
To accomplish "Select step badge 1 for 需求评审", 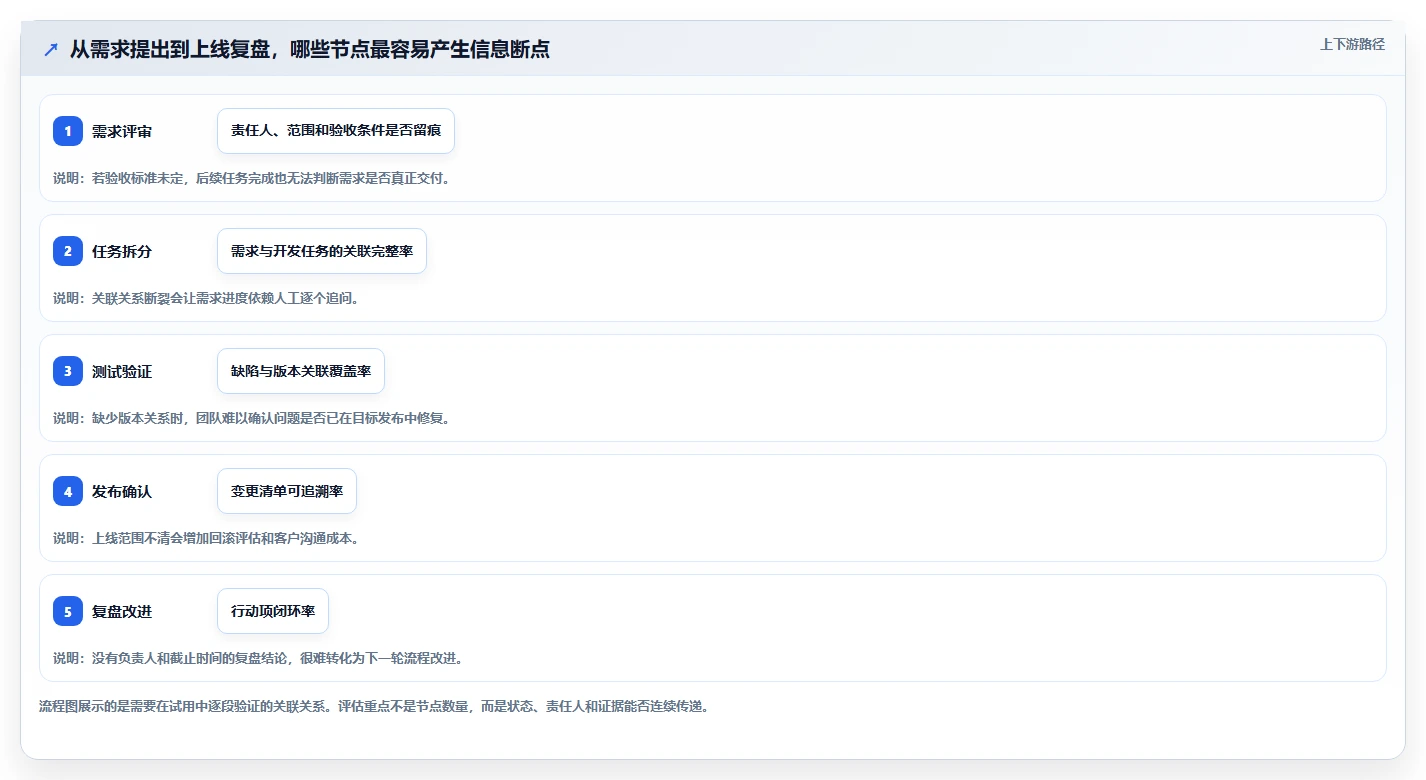I will [x=68, y=131].
